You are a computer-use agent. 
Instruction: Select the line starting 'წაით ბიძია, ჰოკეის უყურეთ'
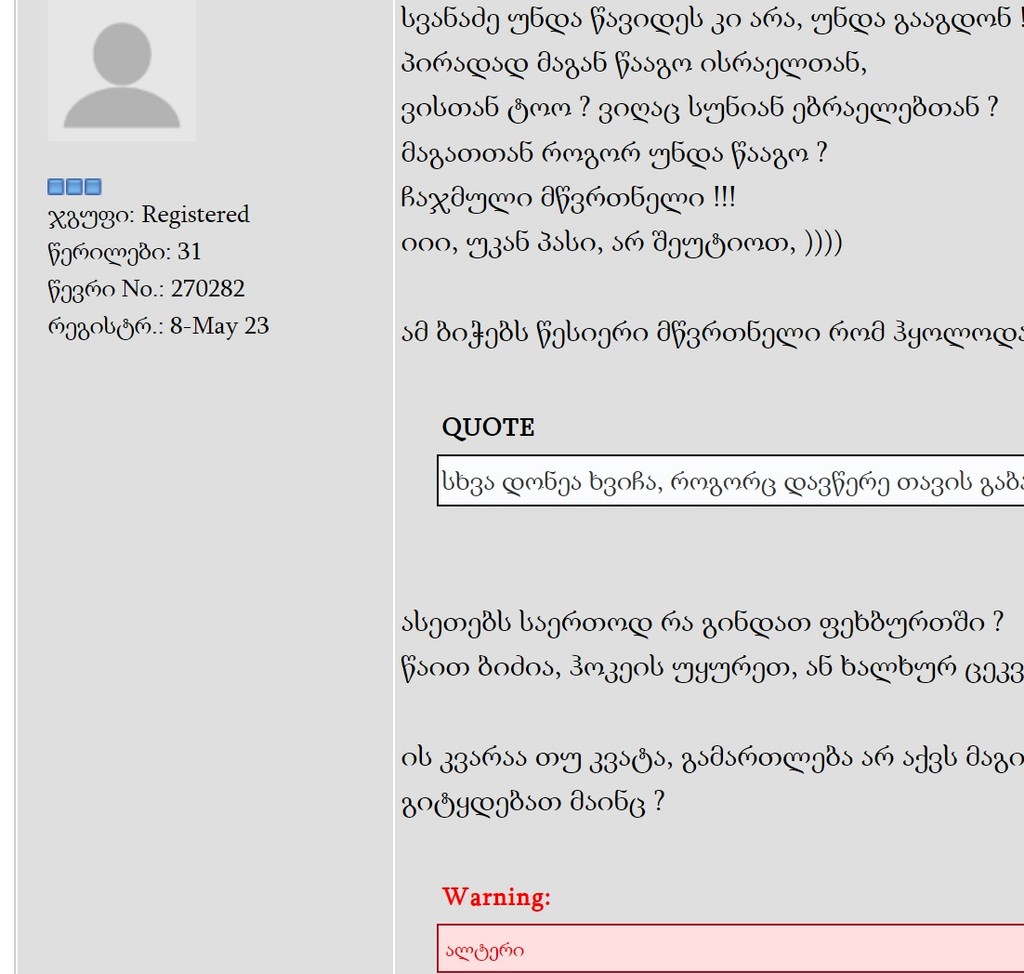point(712,669)
